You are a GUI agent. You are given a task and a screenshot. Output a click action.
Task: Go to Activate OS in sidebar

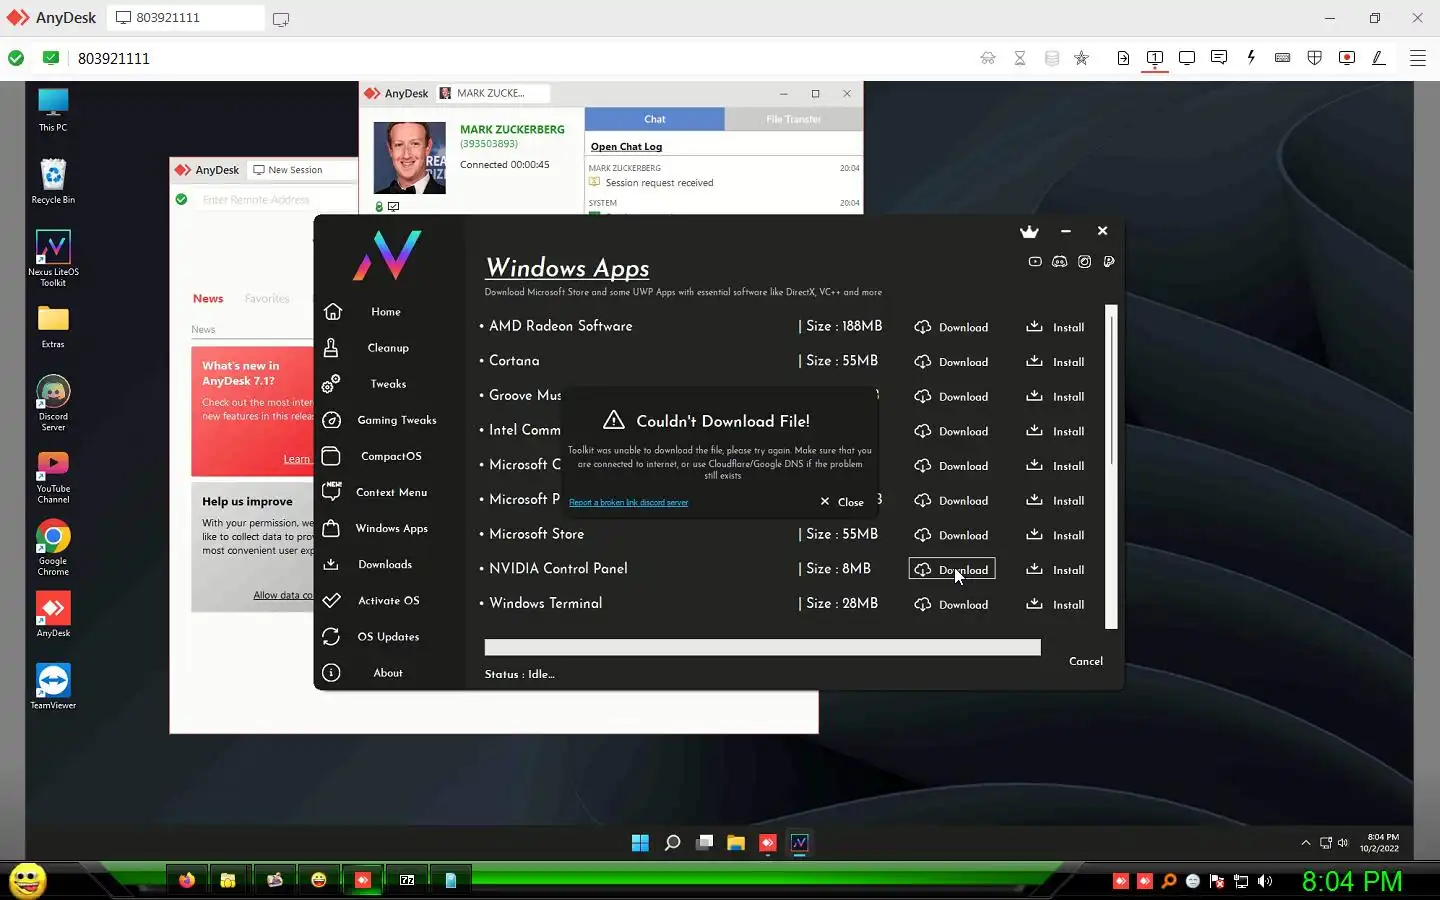coord(387,600)
